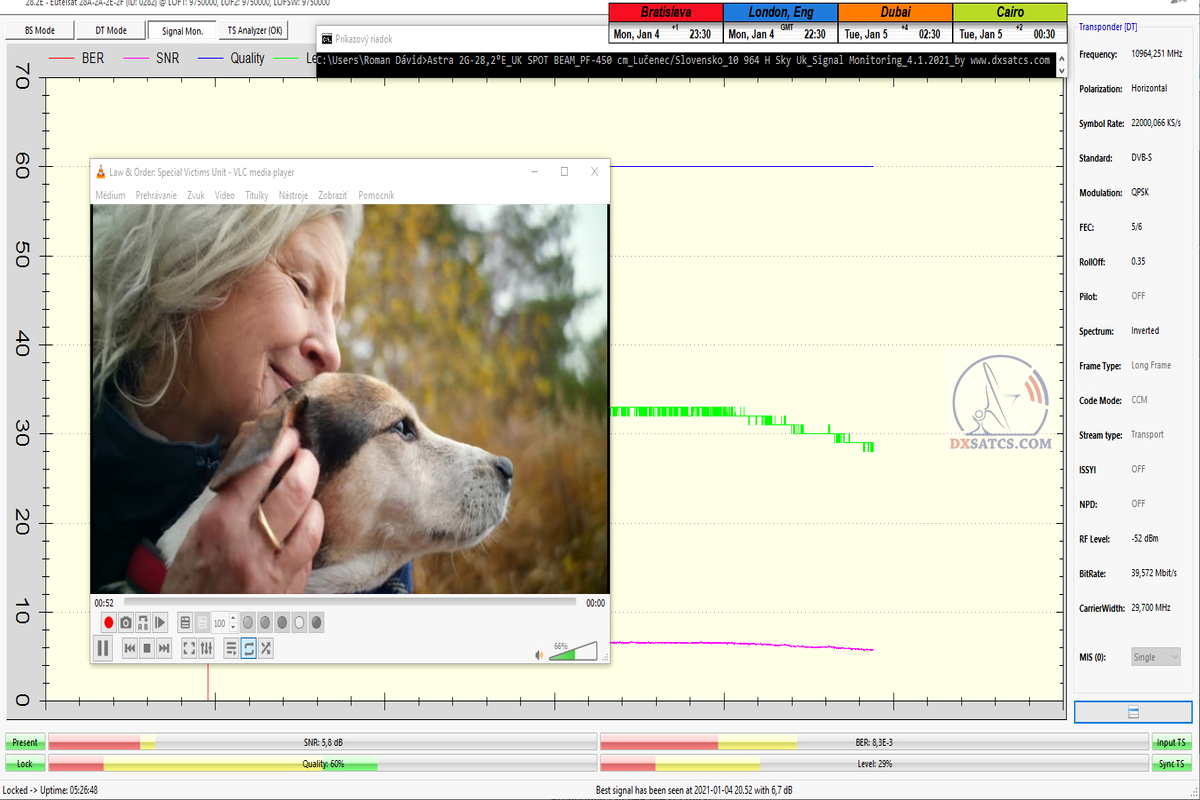The image size is (1200, 800).
Task: Set the A-B loop point
Action: point(143,623)
